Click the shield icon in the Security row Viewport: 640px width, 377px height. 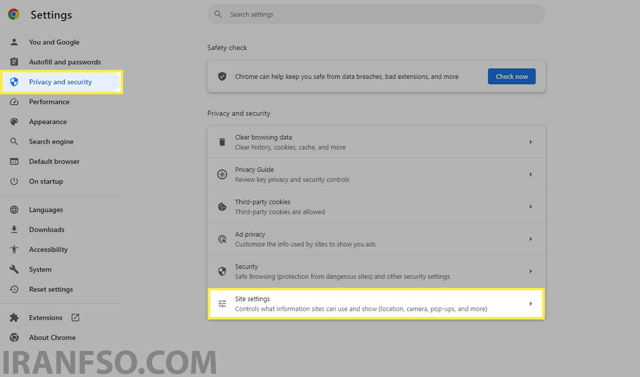[x=222, y=271]
